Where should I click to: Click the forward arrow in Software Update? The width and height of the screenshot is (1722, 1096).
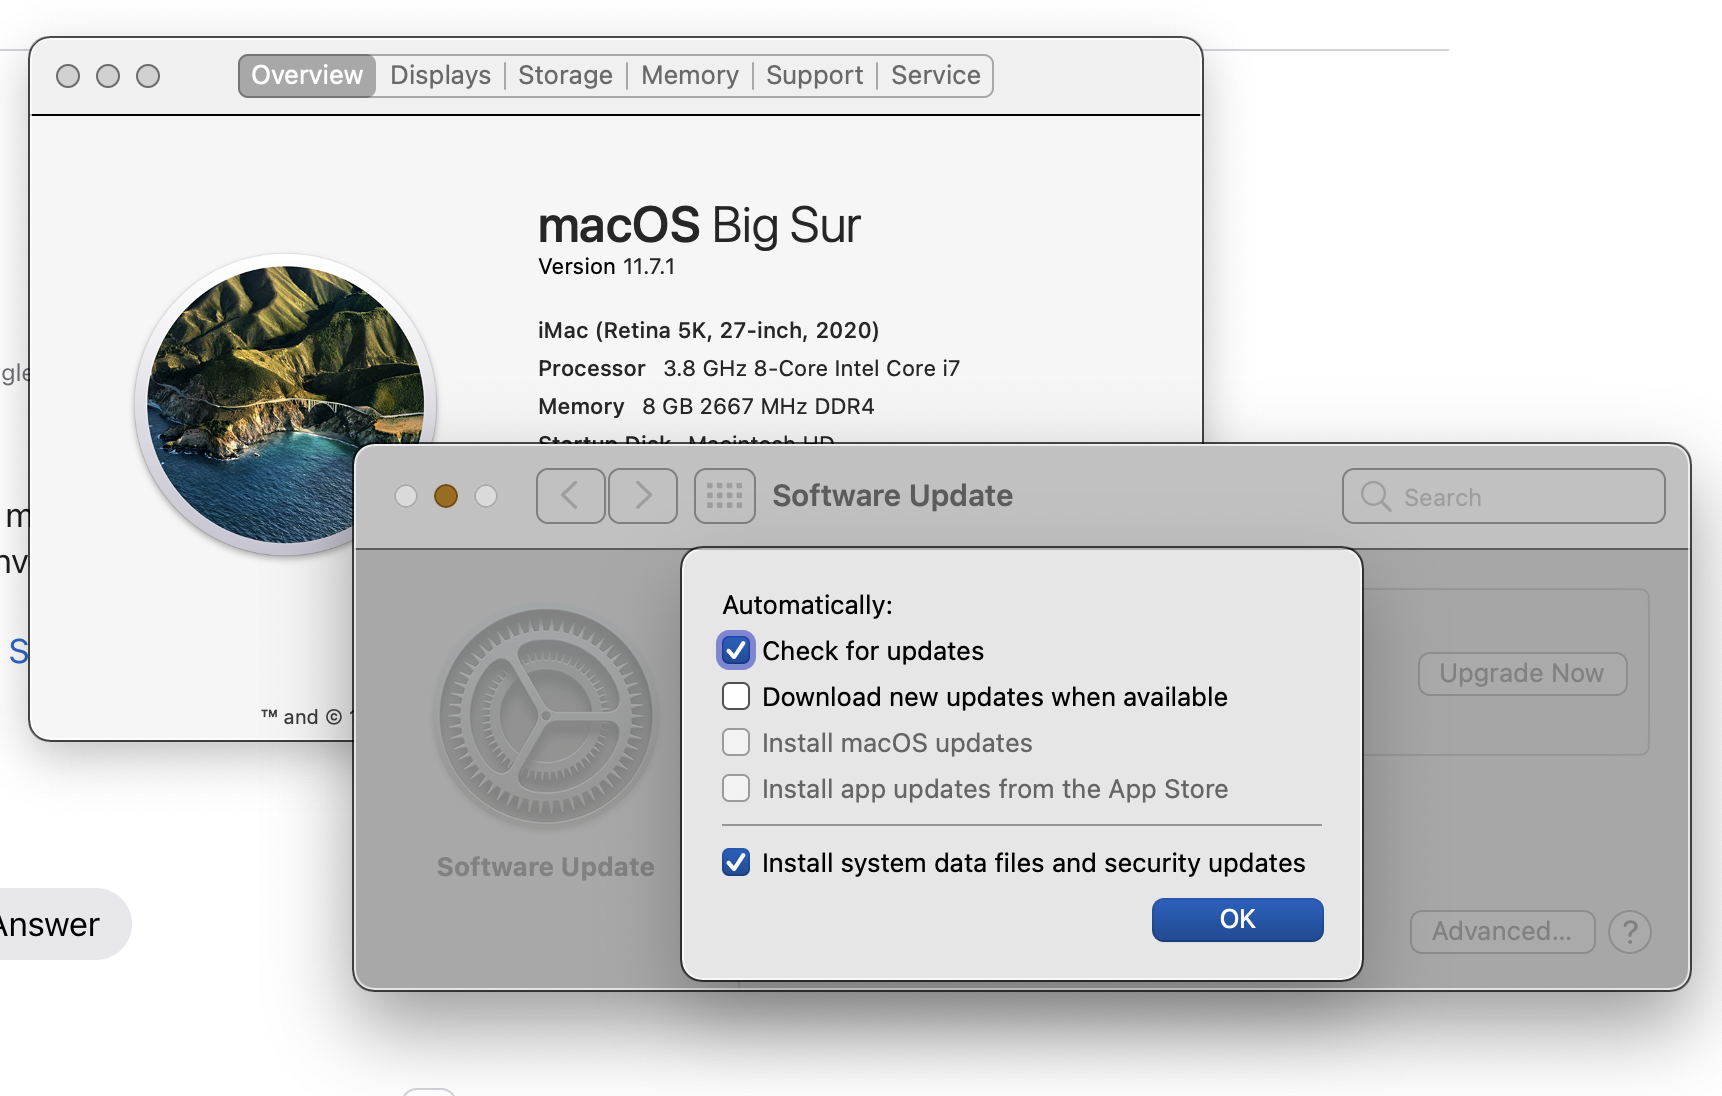tap(643, 496)
